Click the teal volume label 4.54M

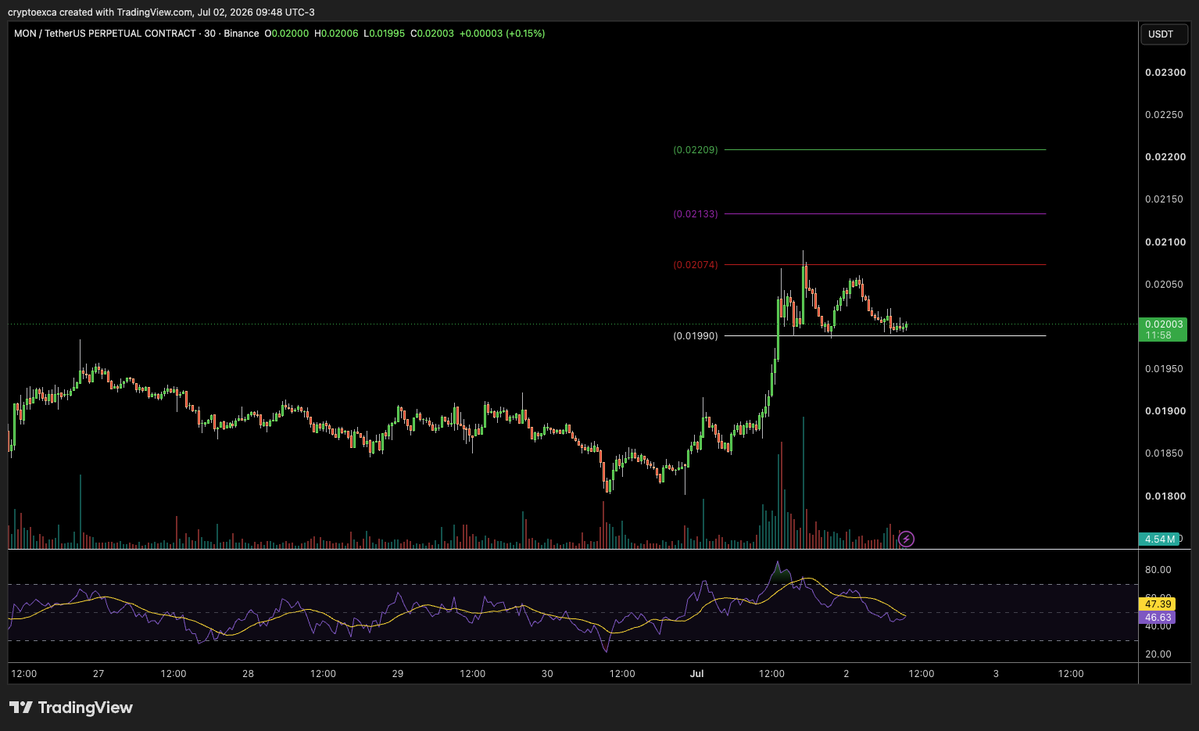coord(1159,539)
